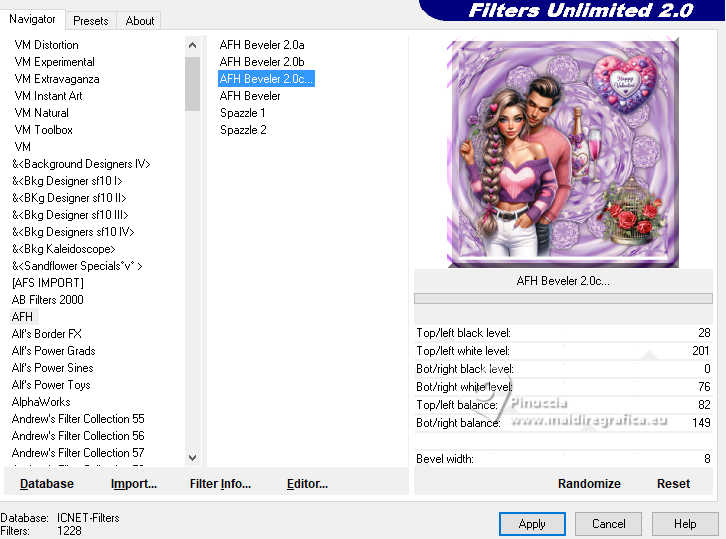
Task: Click the category list scroll-down arrow
Action: [x=193, y=458]
